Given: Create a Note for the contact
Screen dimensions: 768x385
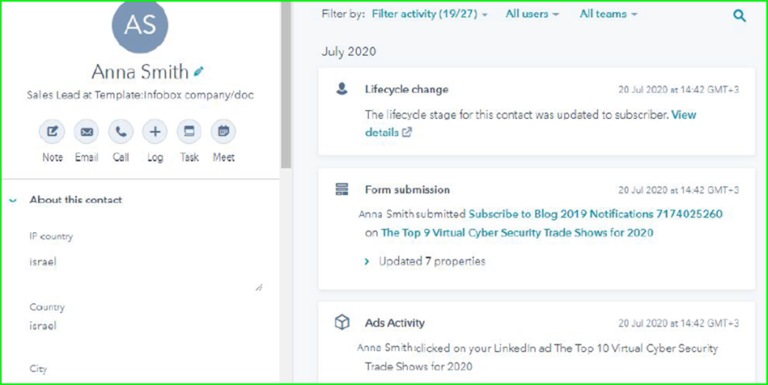Looking at the screenshot, I should 52,132.
